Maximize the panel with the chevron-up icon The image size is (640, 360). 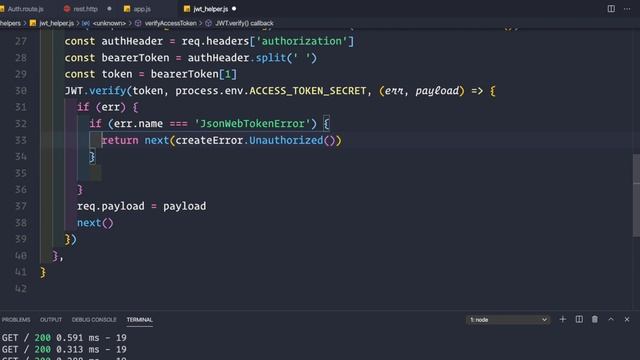tap(611, 319)
